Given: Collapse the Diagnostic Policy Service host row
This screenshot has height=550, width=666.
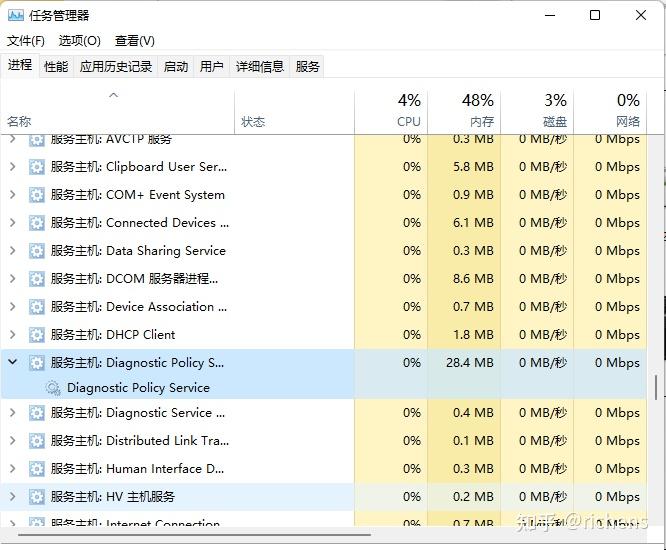Looking at the screenshot, I should (x=13, y=362).
